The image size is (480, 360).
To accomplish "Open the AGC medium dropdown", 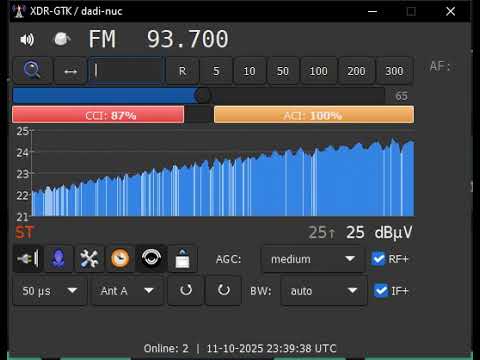I will click(x=313, y=259).
